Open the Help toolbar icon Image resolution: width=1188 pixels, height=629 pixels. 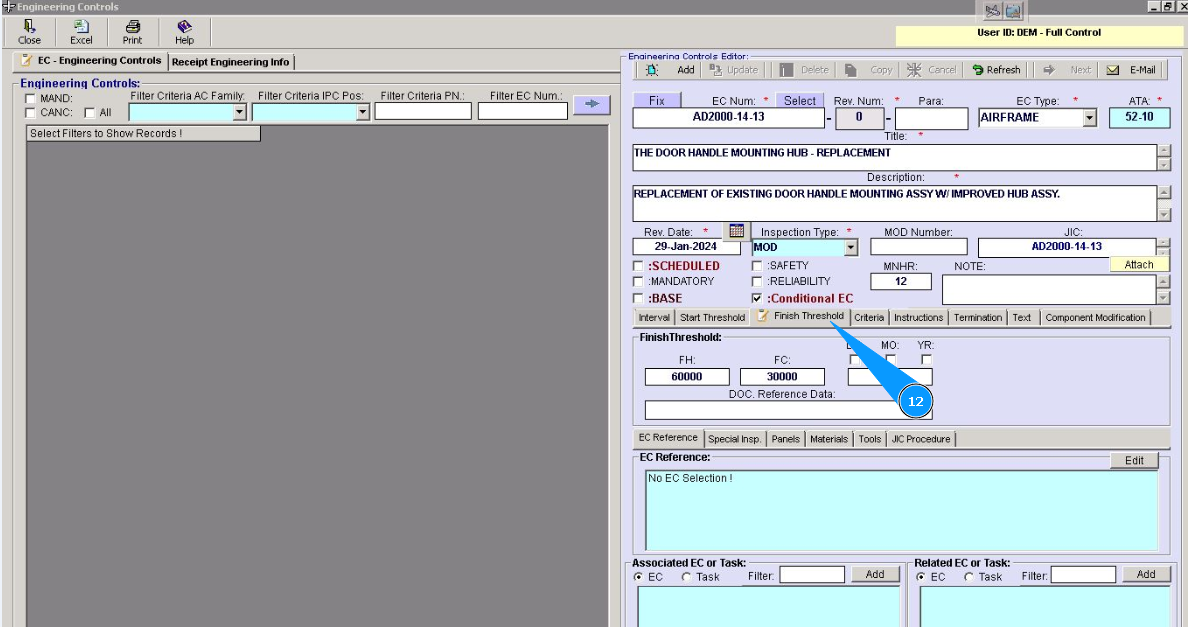point(184,27)
